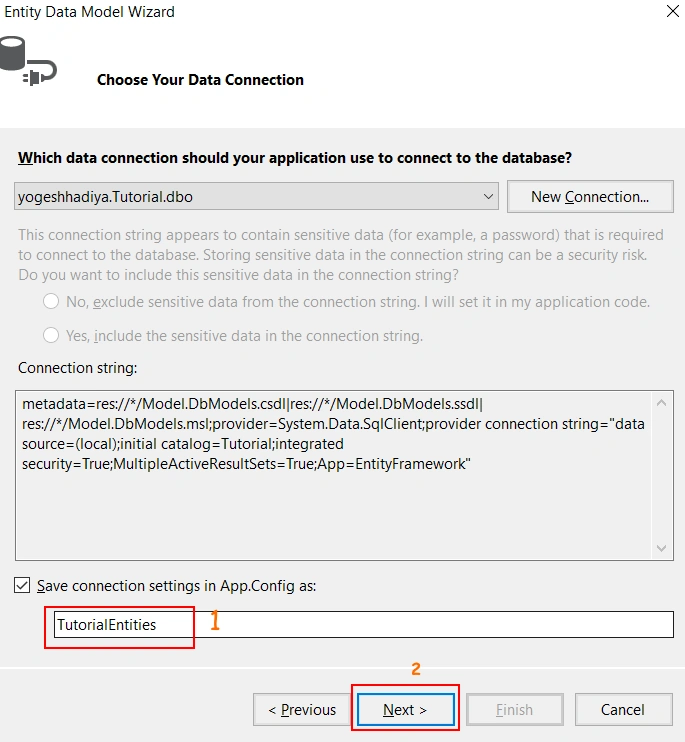The width and height of the screenshot is (685, 742).
Task: Click the New Connection button
Action: [x=590, y=196]
